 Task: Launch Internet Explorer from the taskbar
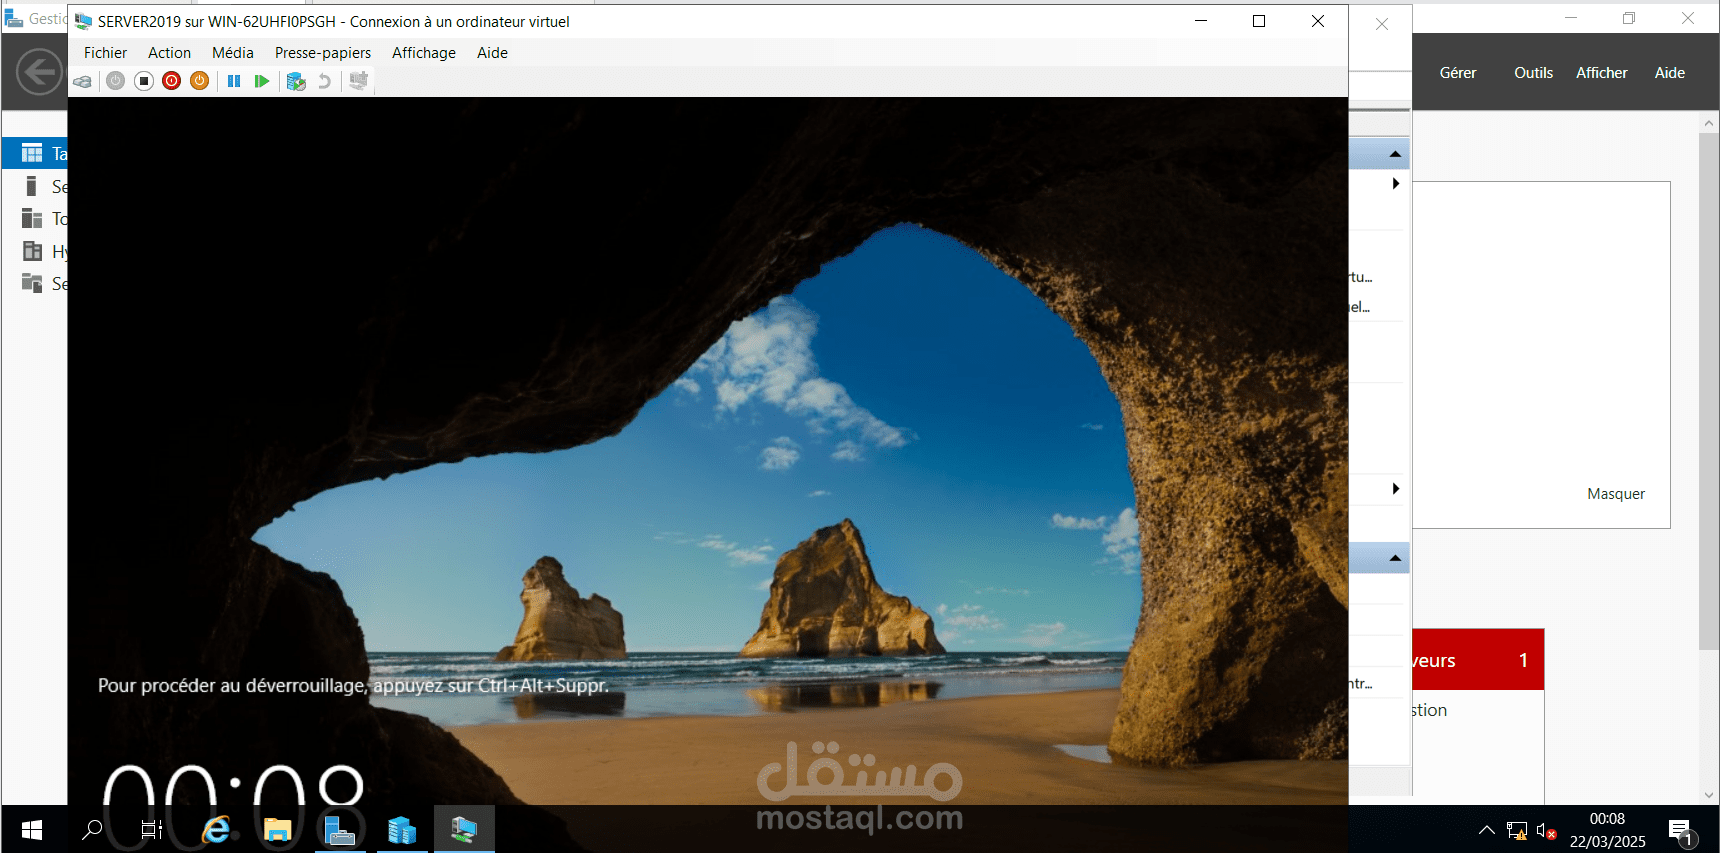click(x=216, y=830)
